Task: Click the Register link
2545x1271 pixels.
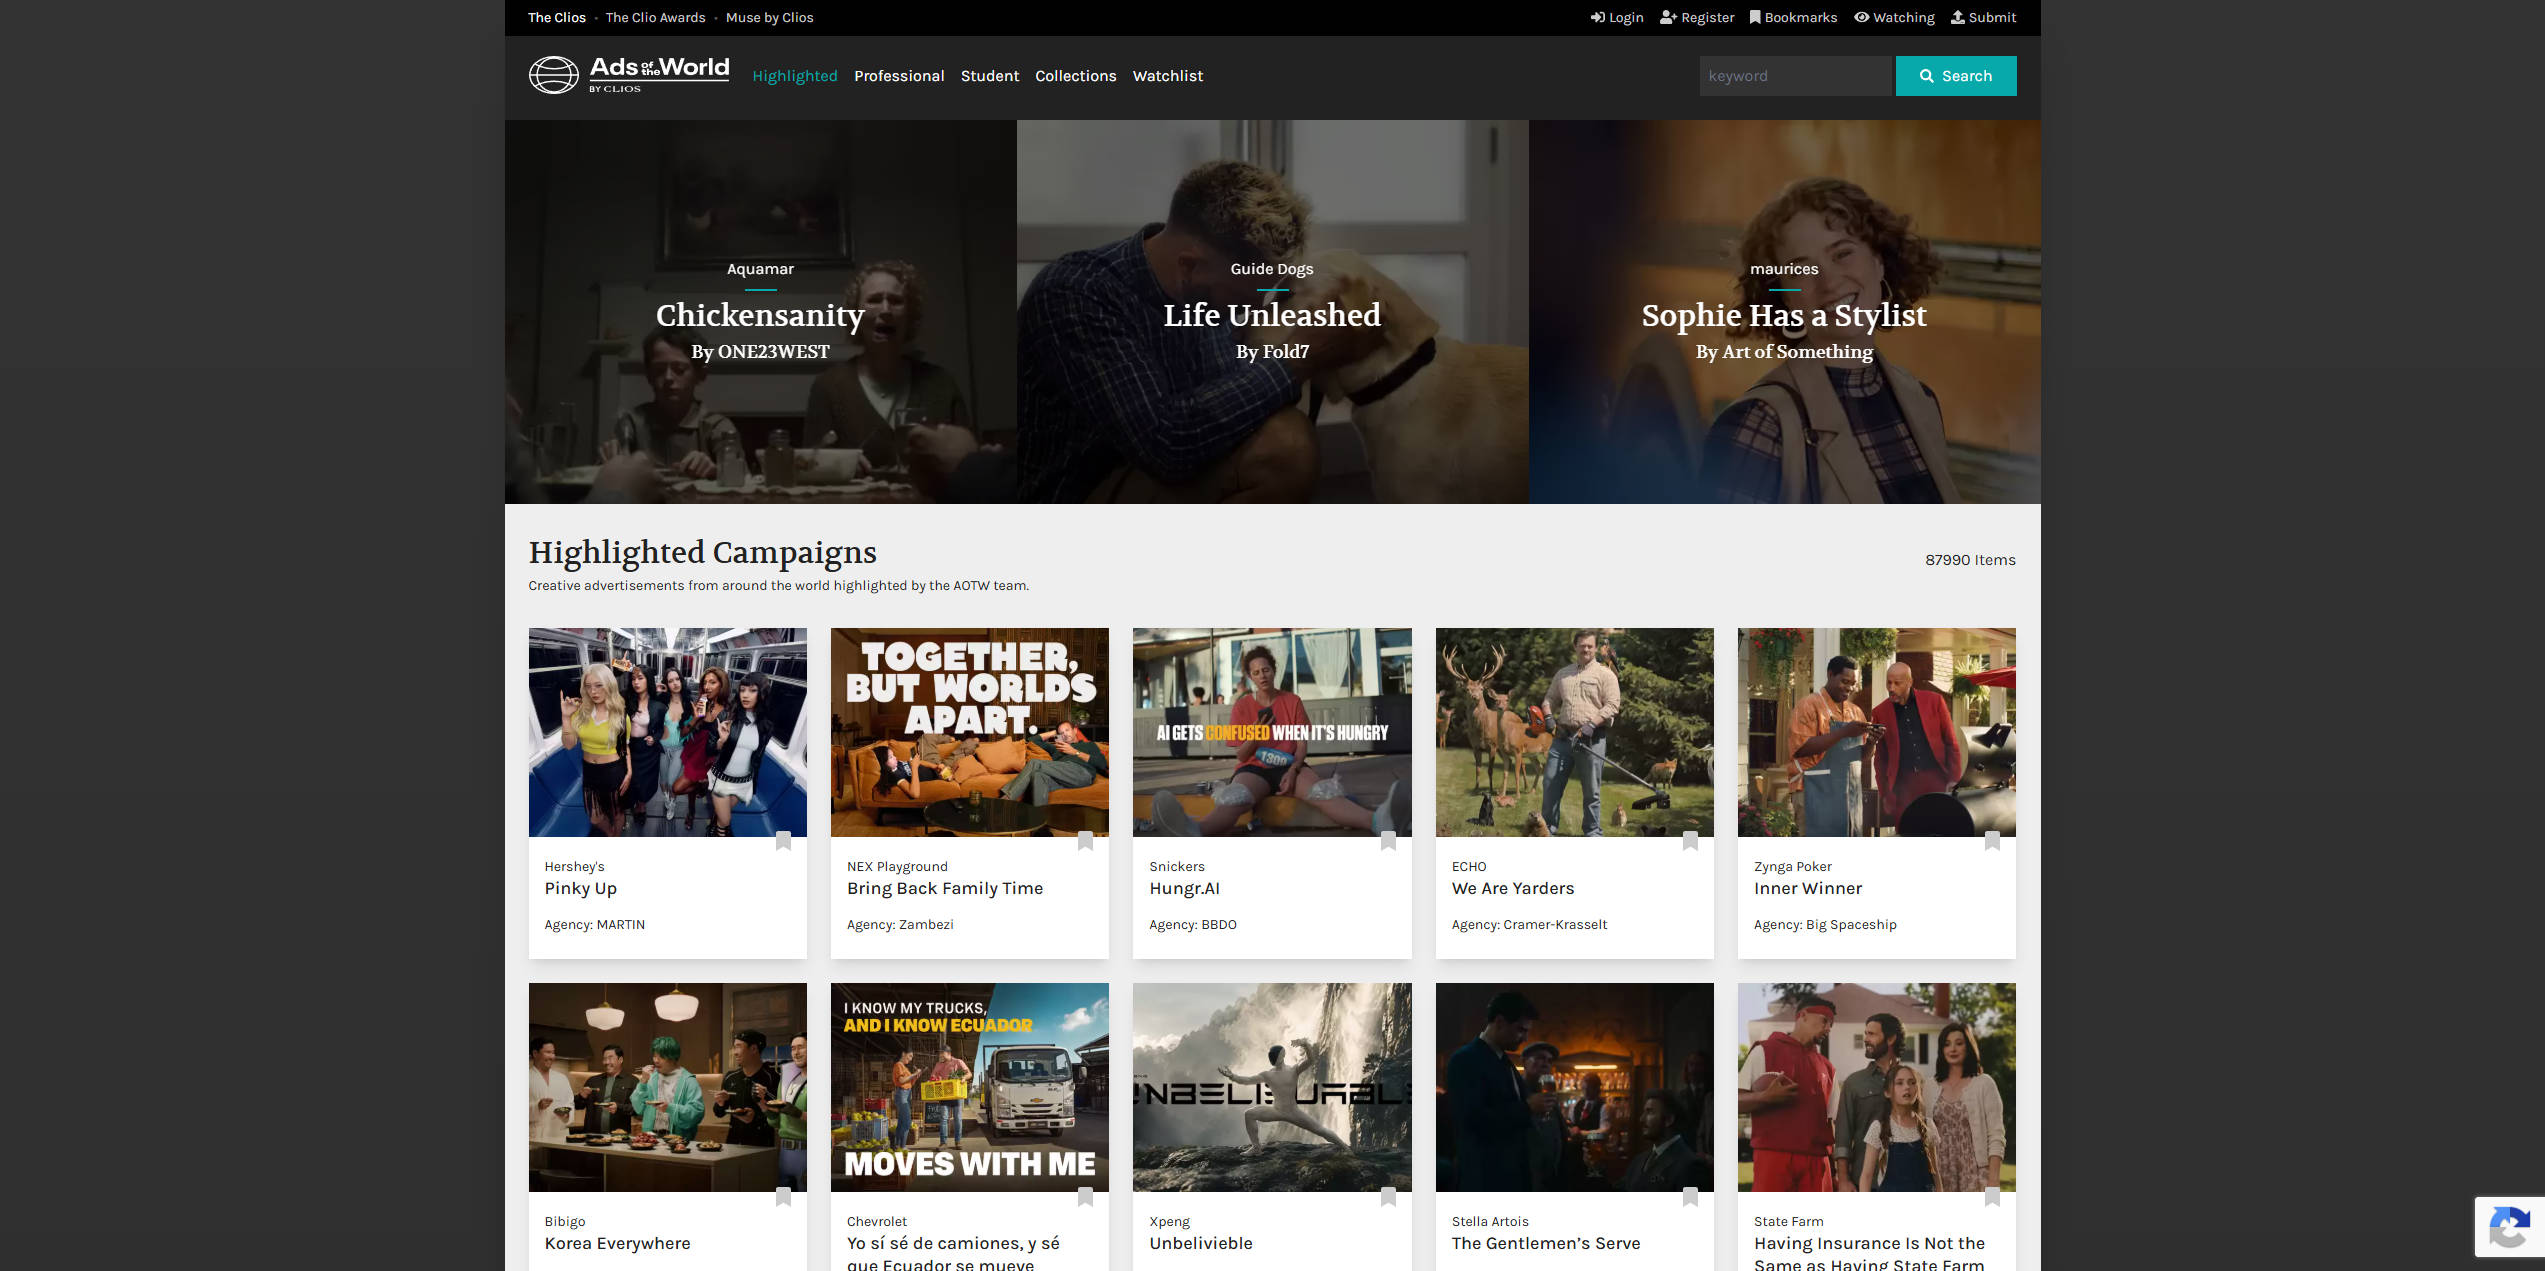Action: tap(1697, 18)
